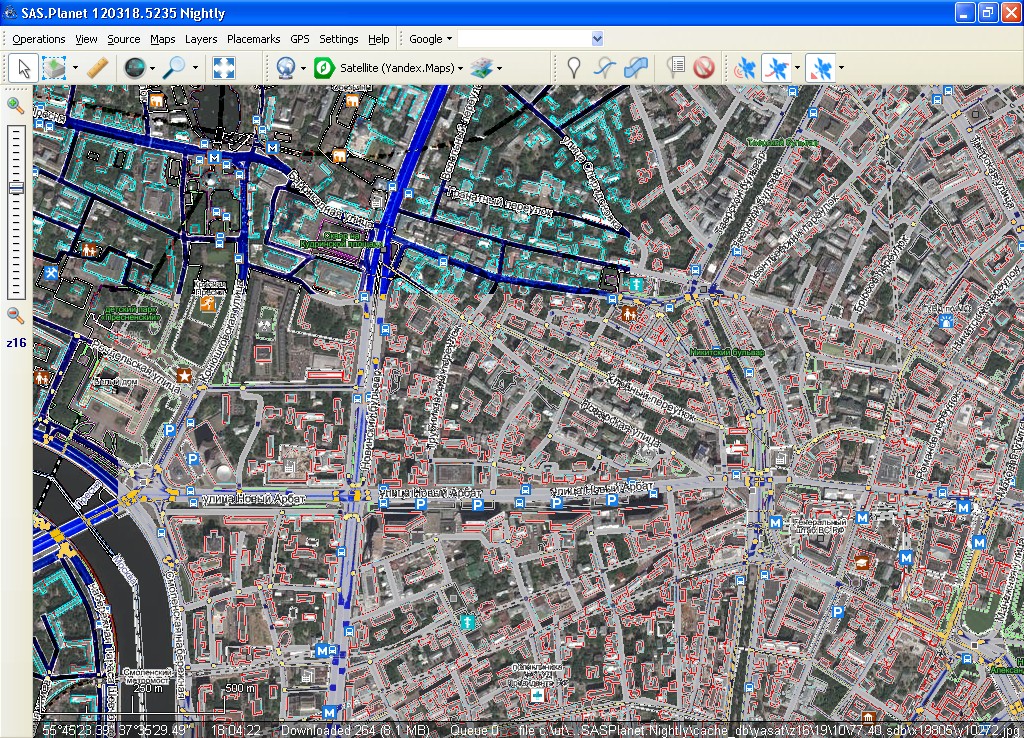Add a new path placemark
This screenshot has height=738, width=1024.
(x=604, y=68)
